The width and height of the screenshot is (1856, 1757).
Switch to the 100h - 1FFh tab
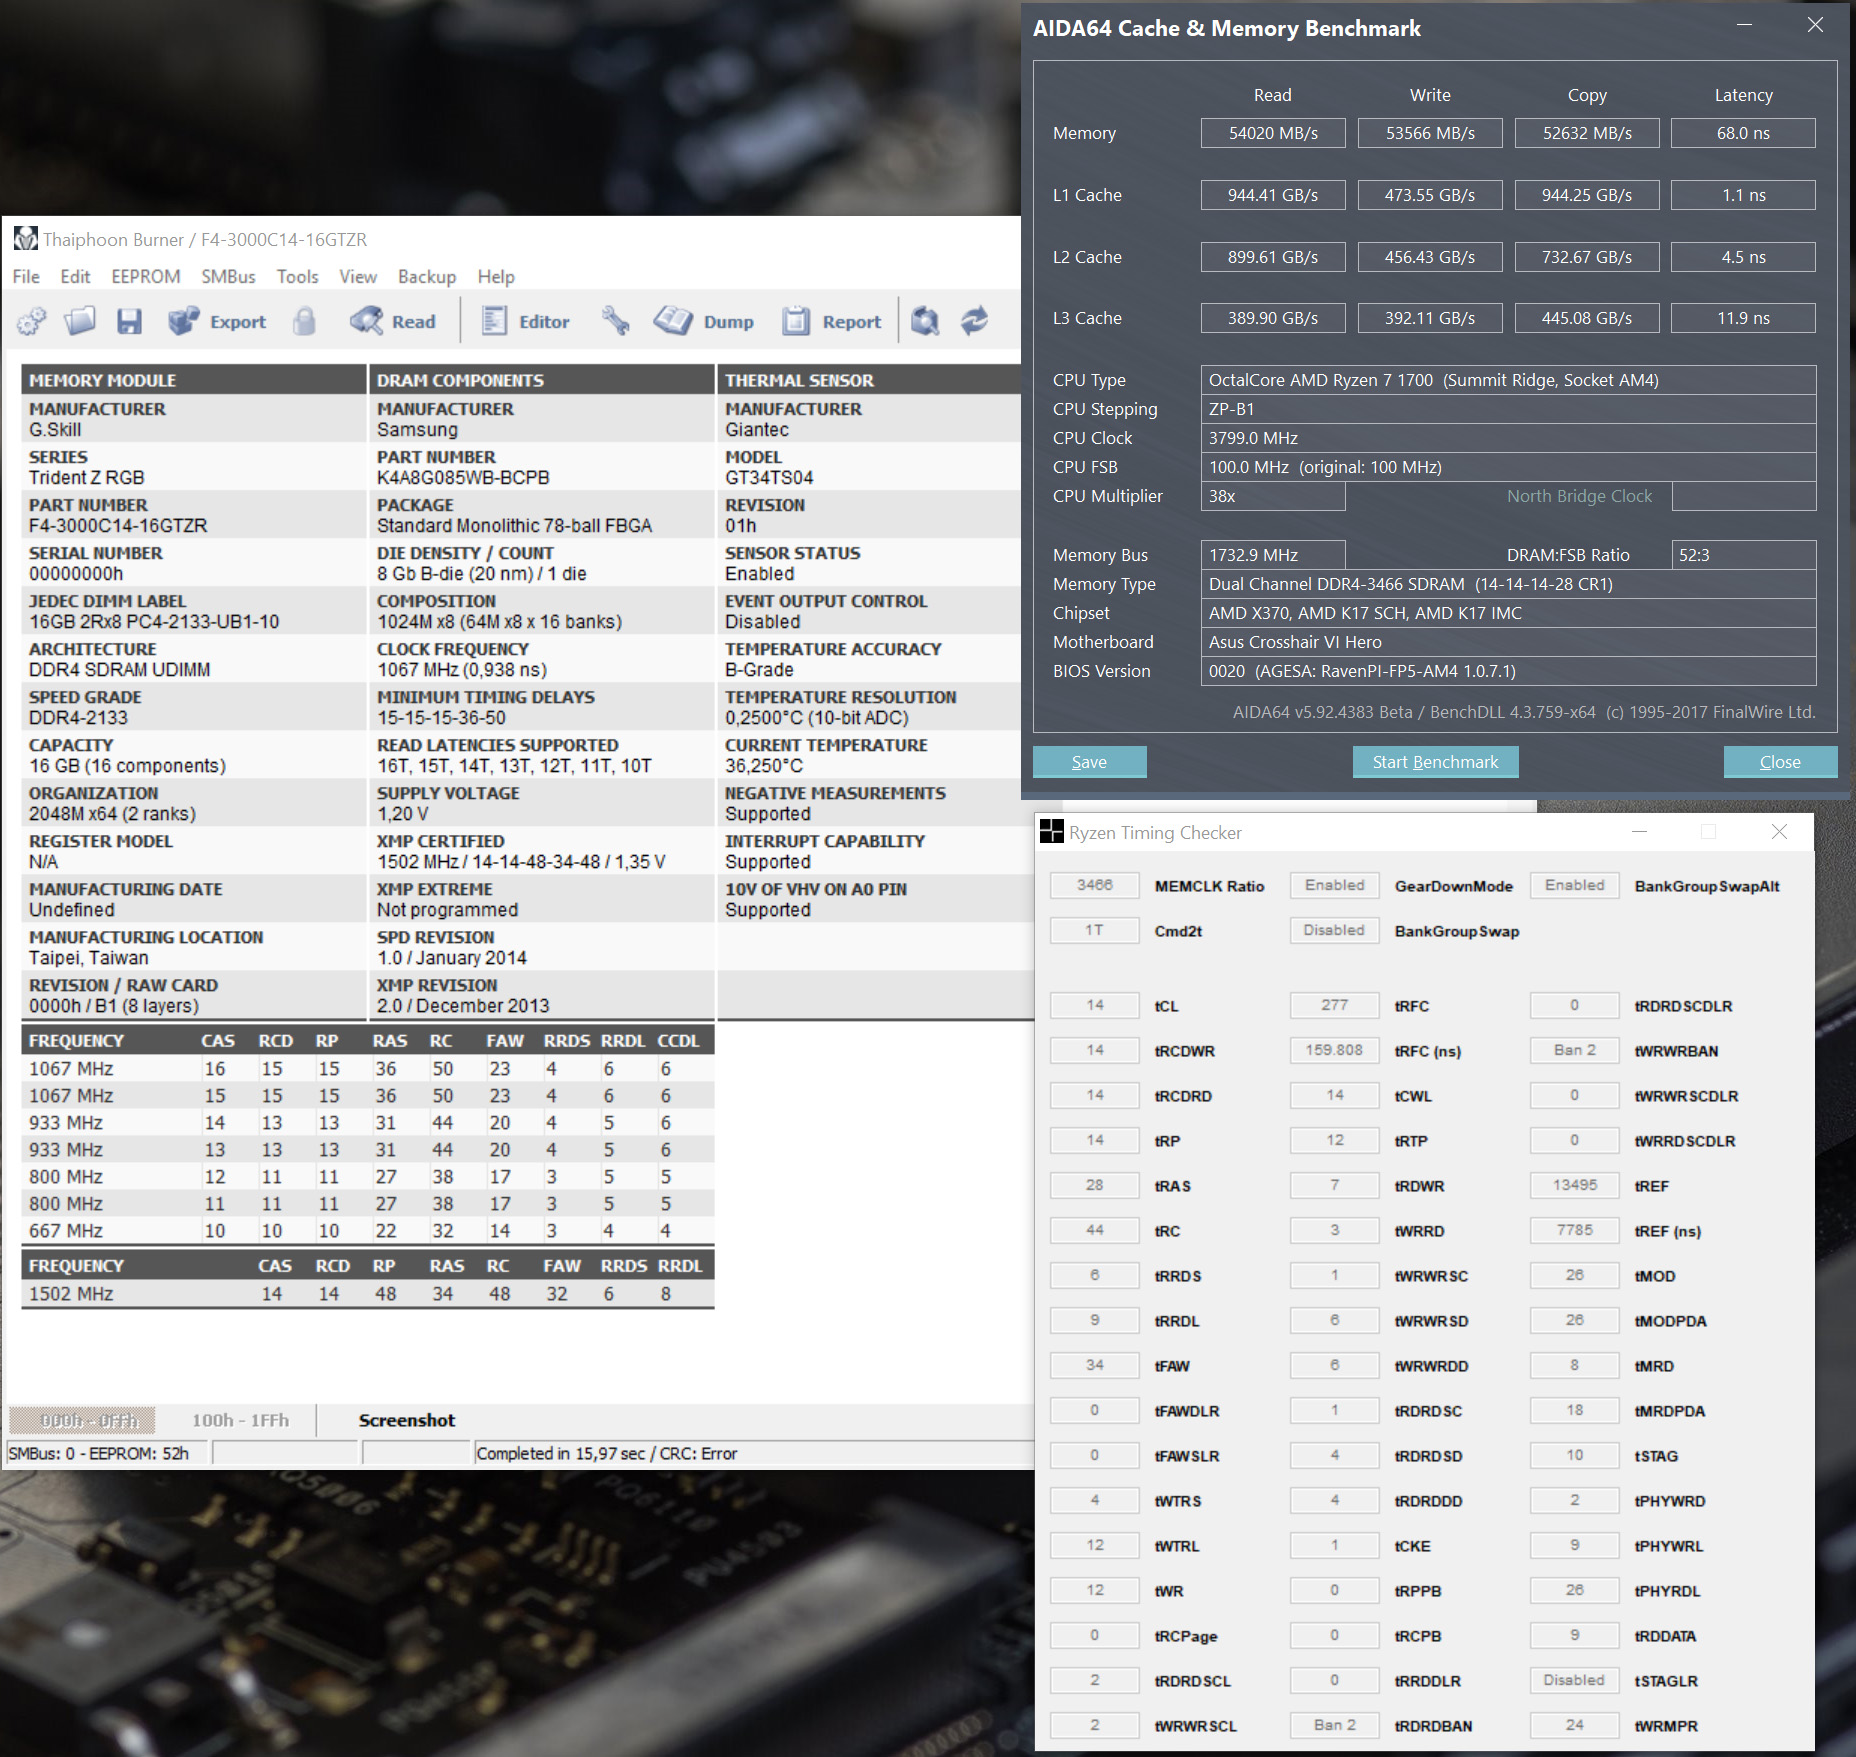pyautogui.click(x=240, y=1420)
